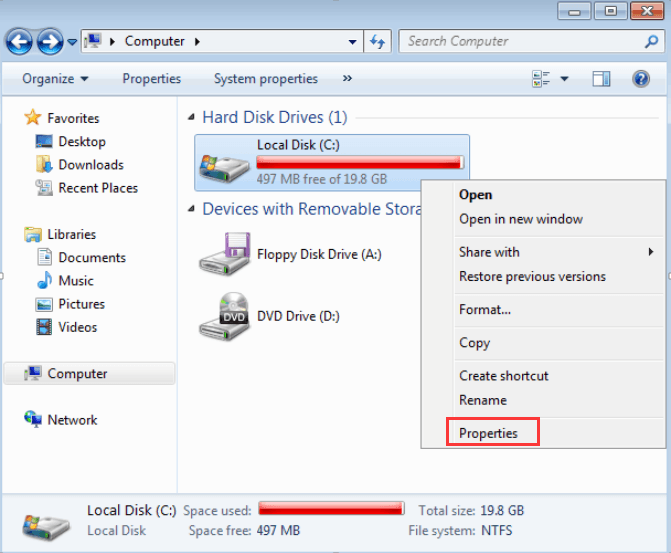Click the magnifier search icon

(651, 42)
